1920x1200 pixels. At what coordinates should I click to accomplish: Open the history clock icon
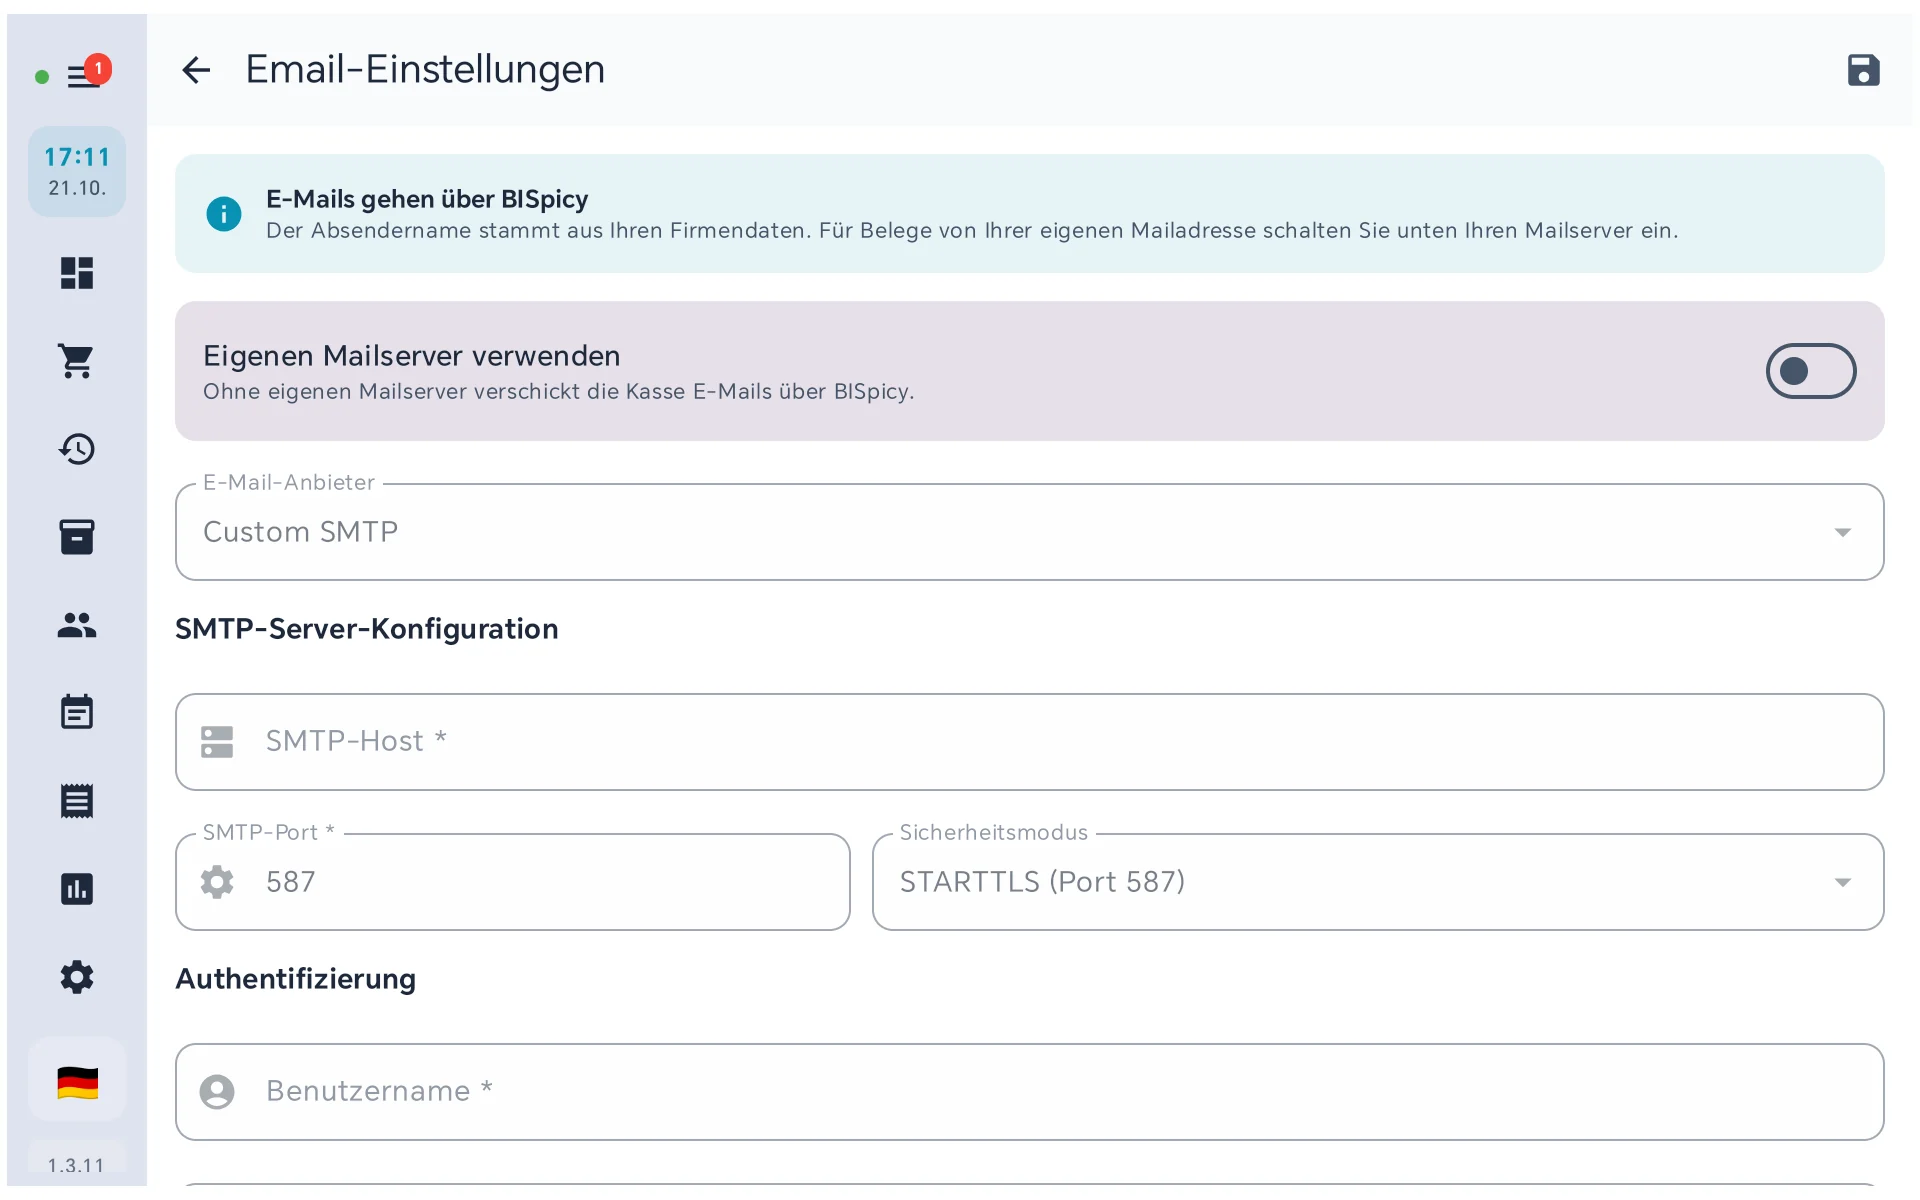coord(77,449)
